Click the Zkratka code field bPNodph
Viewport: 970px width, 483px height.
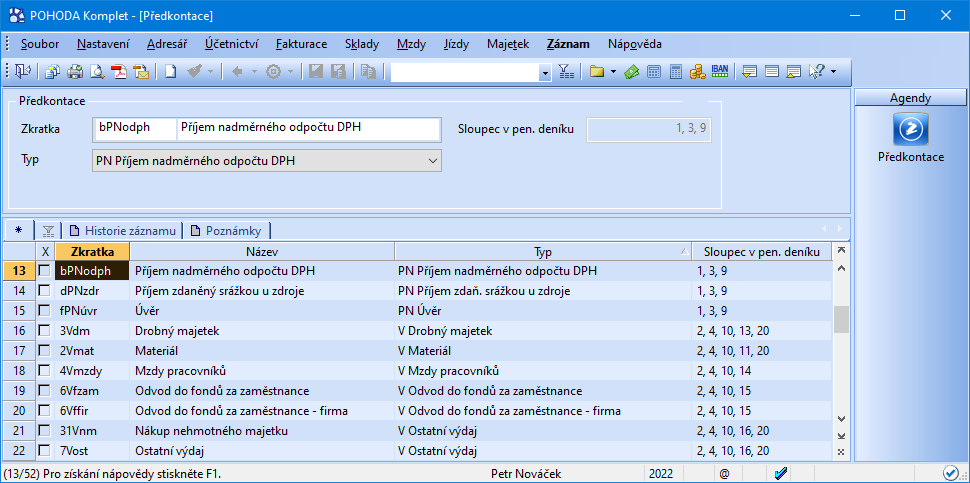pos(134,129)
